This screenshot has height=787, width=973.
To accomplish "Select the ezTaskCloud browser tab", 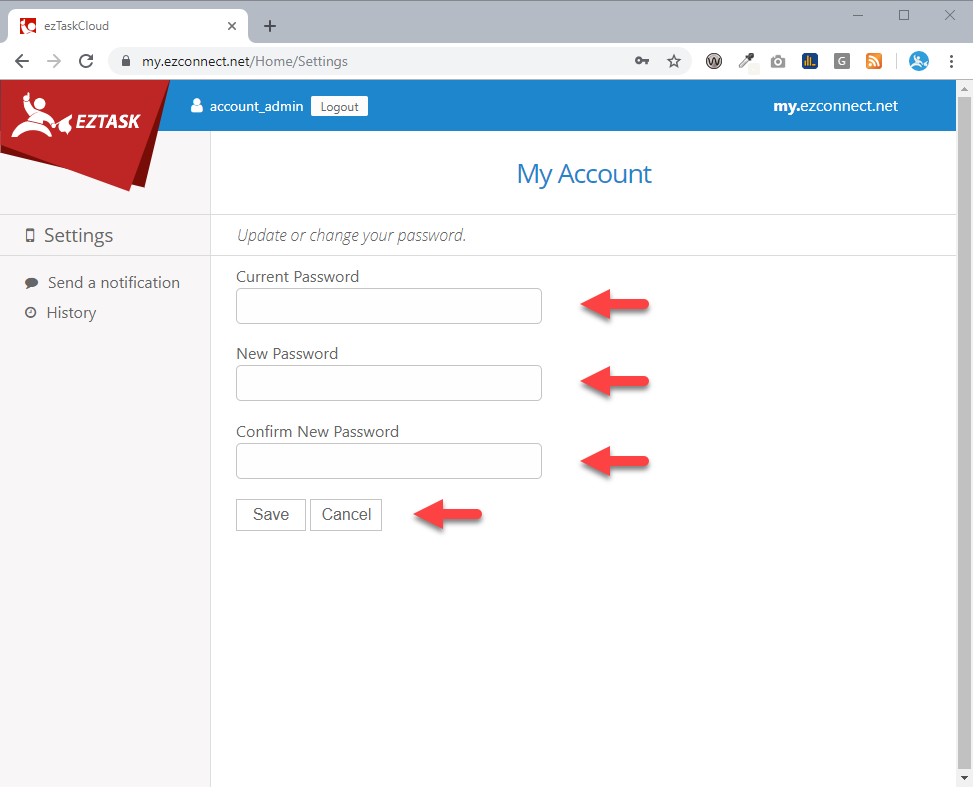I will [x=128, y=26].
